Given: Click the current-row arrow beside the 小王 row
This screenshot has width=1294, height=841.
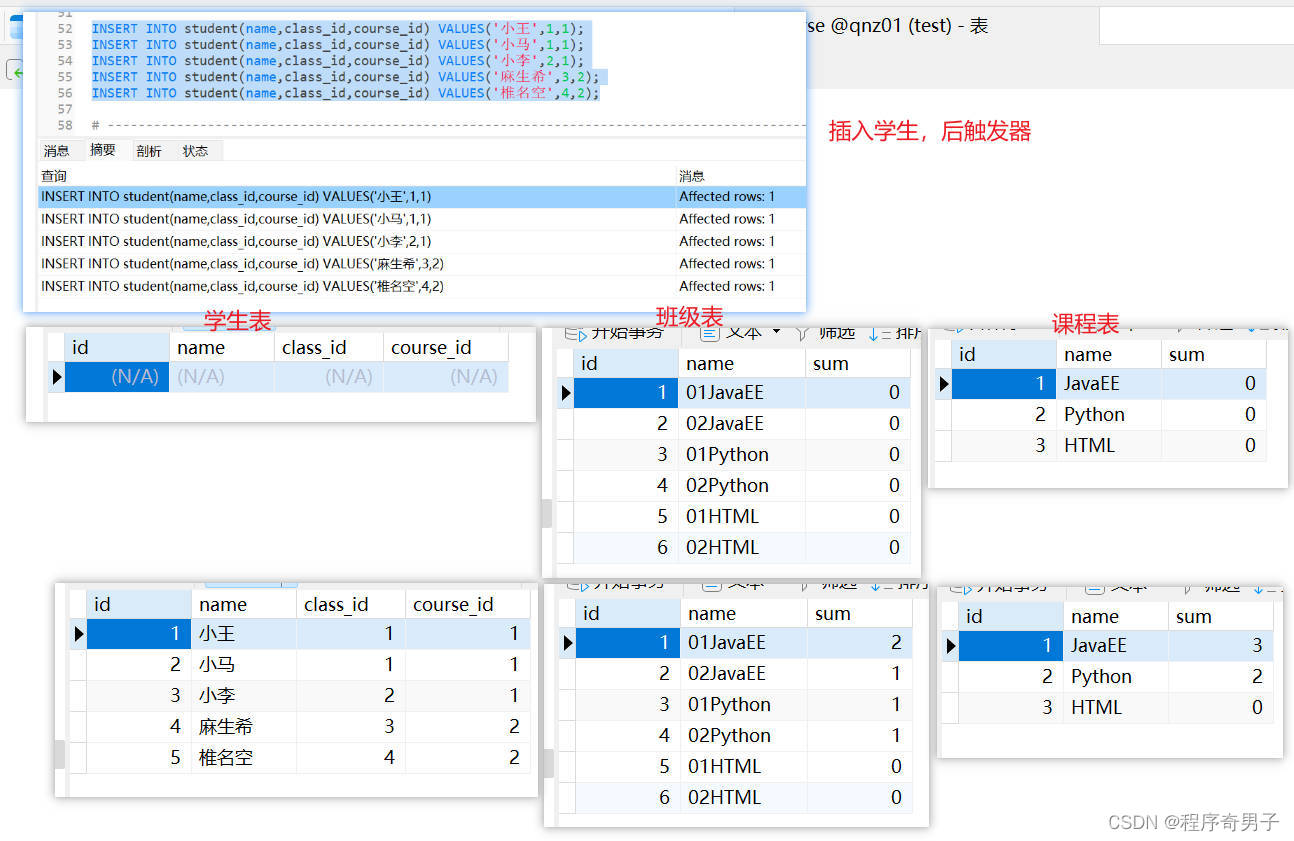Looking at the screenshot, I should coord(78,633).
